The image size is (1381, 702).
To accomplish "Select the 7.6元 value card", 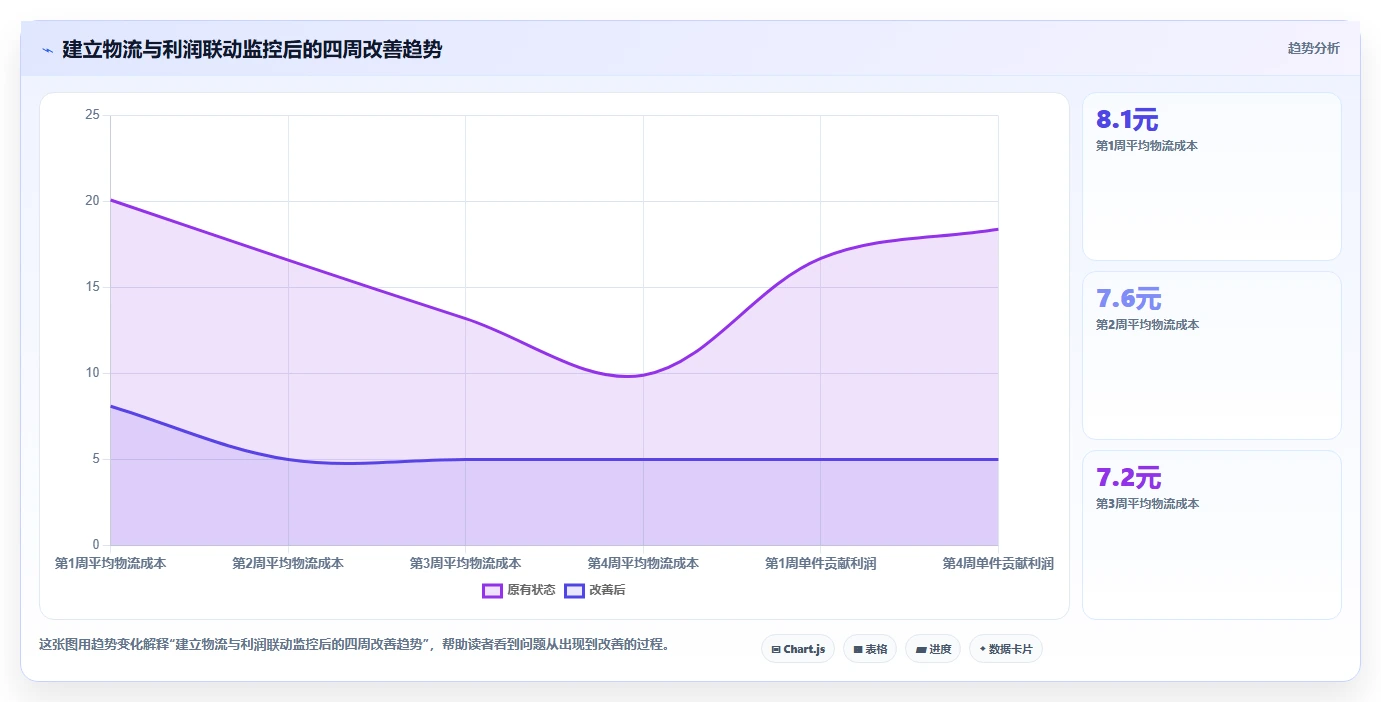I will [1212, 355].
